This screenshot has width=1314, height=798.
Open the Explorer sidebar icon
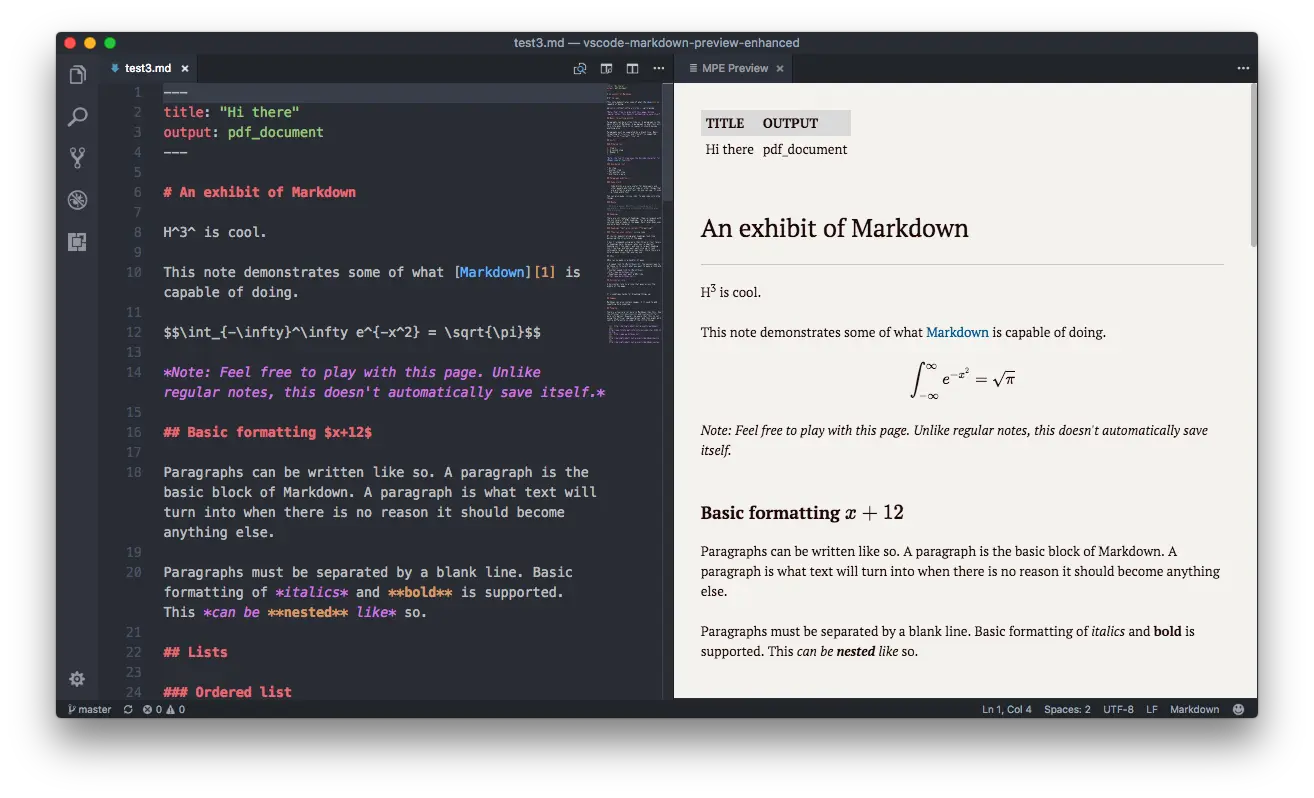[77, 74]
